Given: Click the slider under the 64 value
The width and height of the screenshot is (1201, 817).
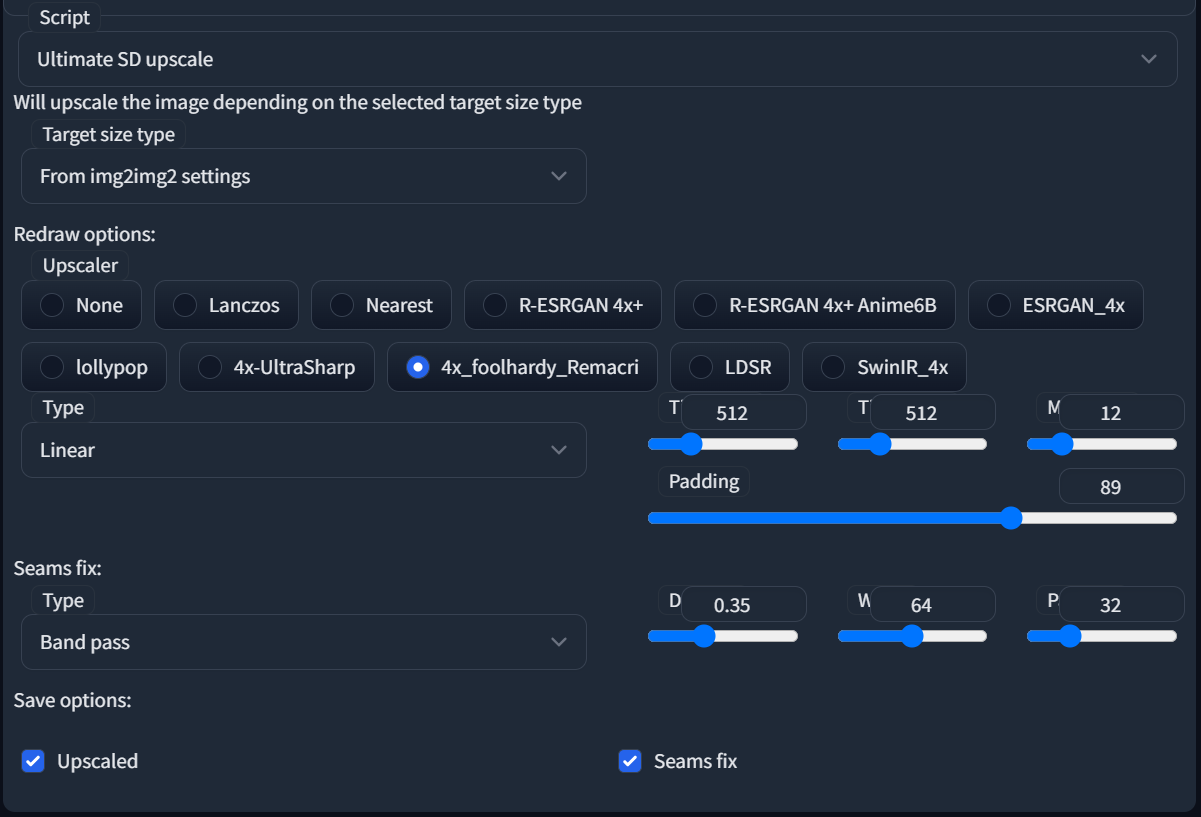Looking at the screenshot, I should [x=912, y=636].
